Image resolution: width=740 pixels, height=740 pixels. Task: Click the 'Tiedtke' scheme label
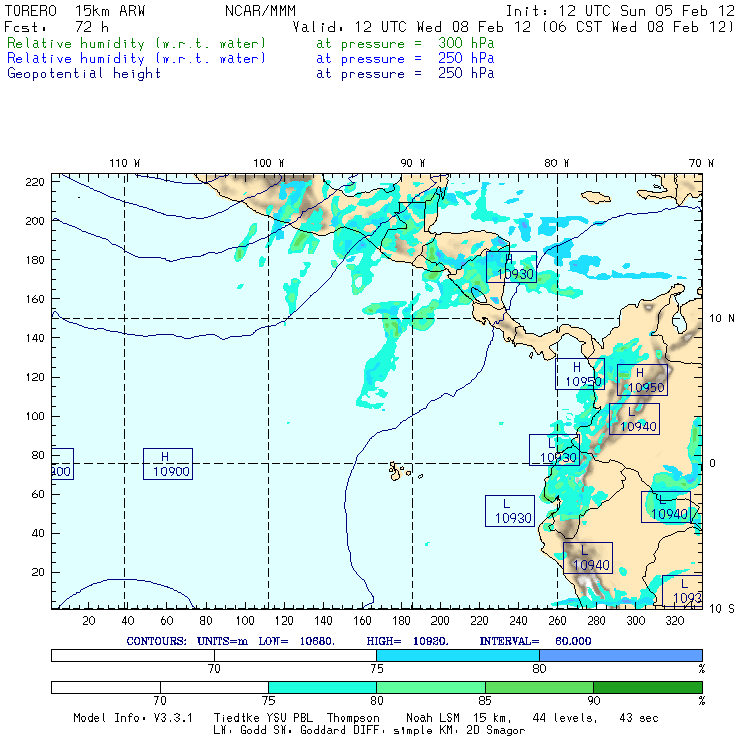[x=237, y=718]
